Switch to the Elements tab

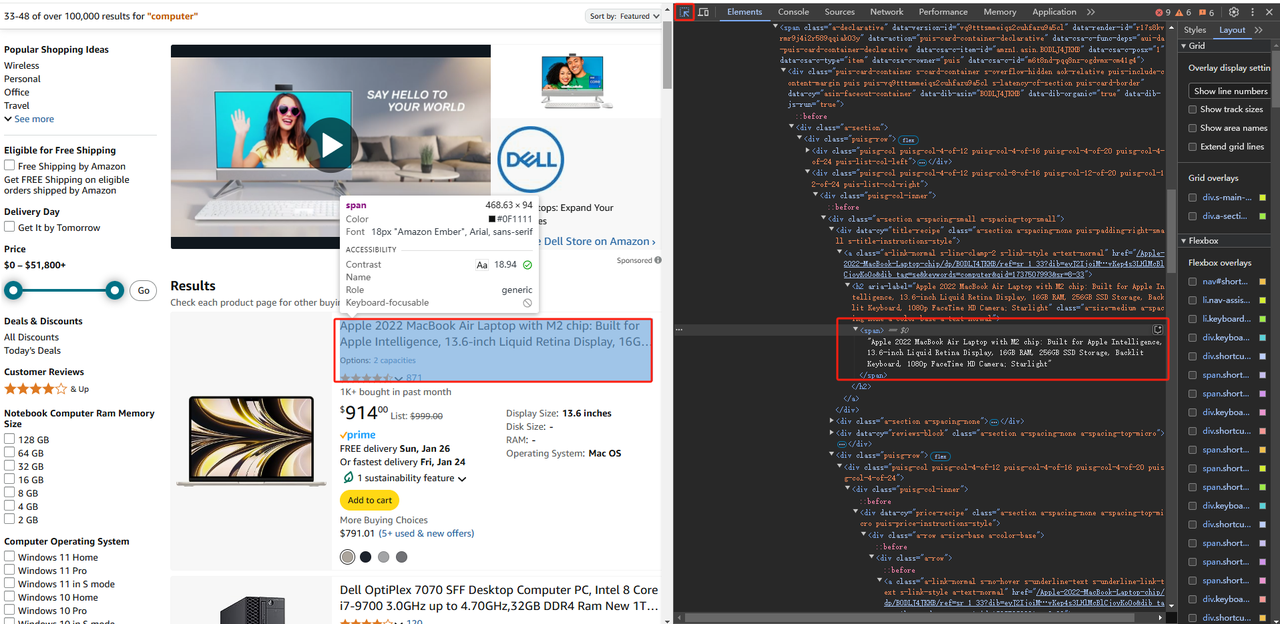point(745,12)
